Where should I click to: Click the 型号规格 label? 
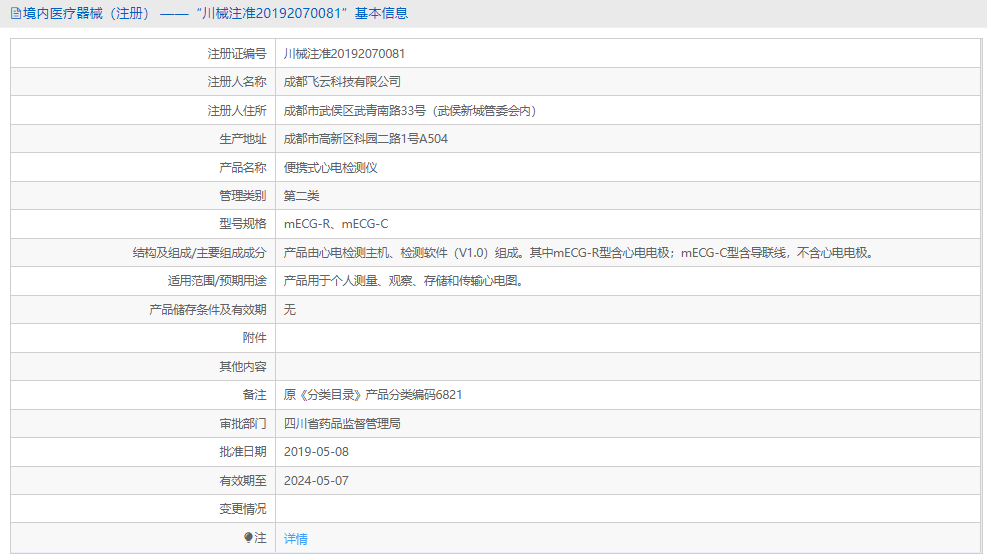(242, 224)
